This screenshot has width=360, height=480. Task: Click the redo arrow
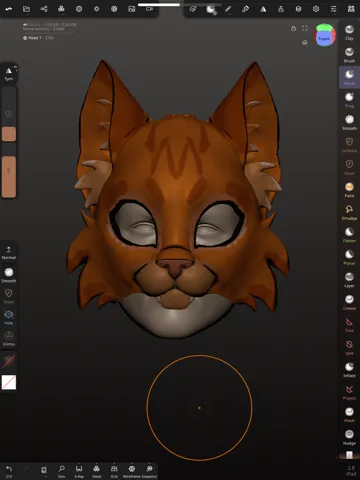[x=26, y=470]
